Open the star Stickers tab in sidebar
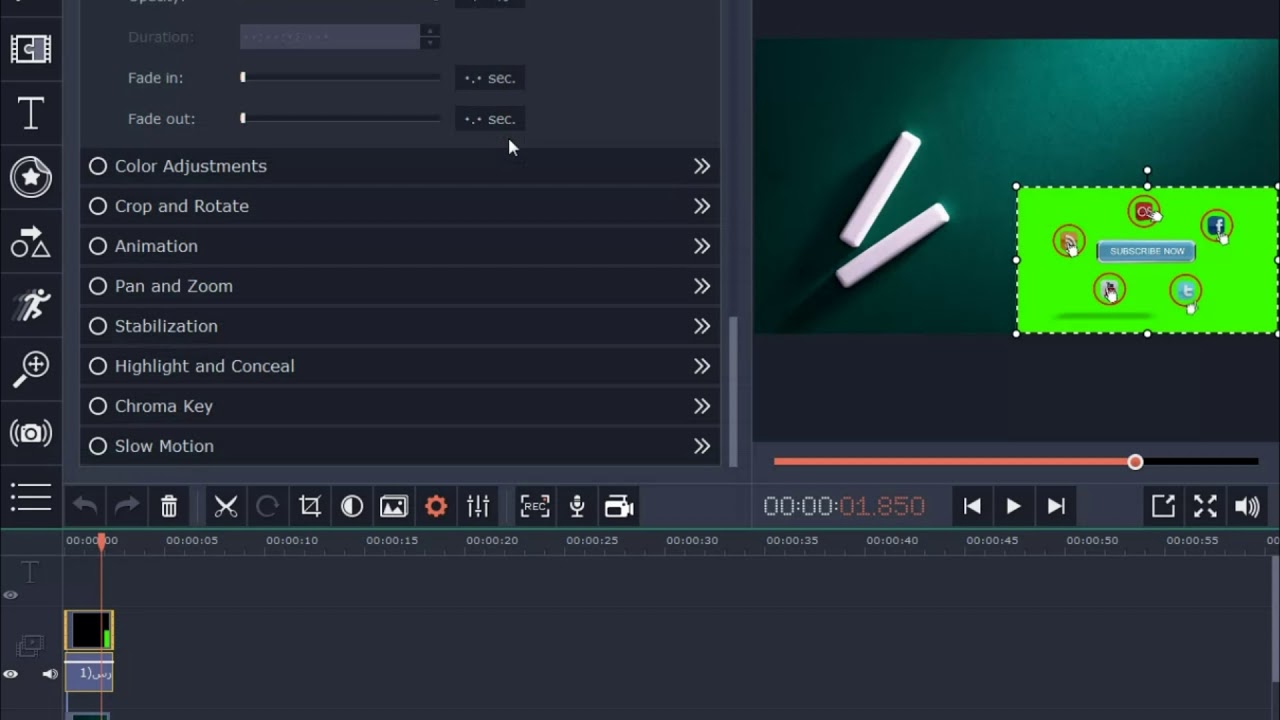This screenshot has width=1280, height=720. pos(31,177)
